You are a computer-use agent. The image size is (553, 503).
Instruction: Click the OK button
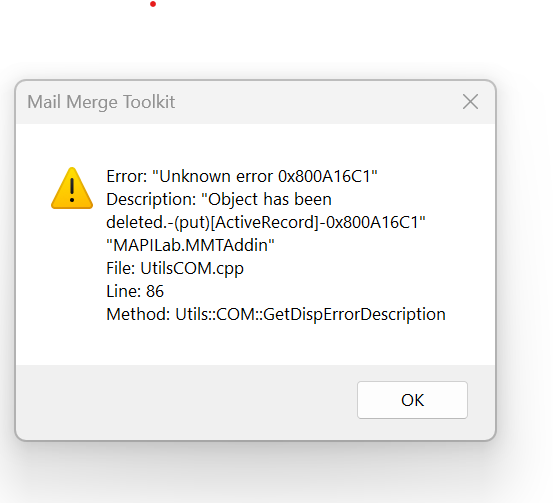click(412, 400)
